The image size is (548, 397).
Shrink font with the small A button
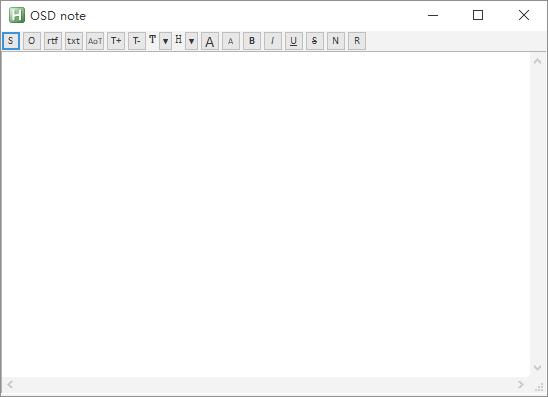tap(231, 41)
